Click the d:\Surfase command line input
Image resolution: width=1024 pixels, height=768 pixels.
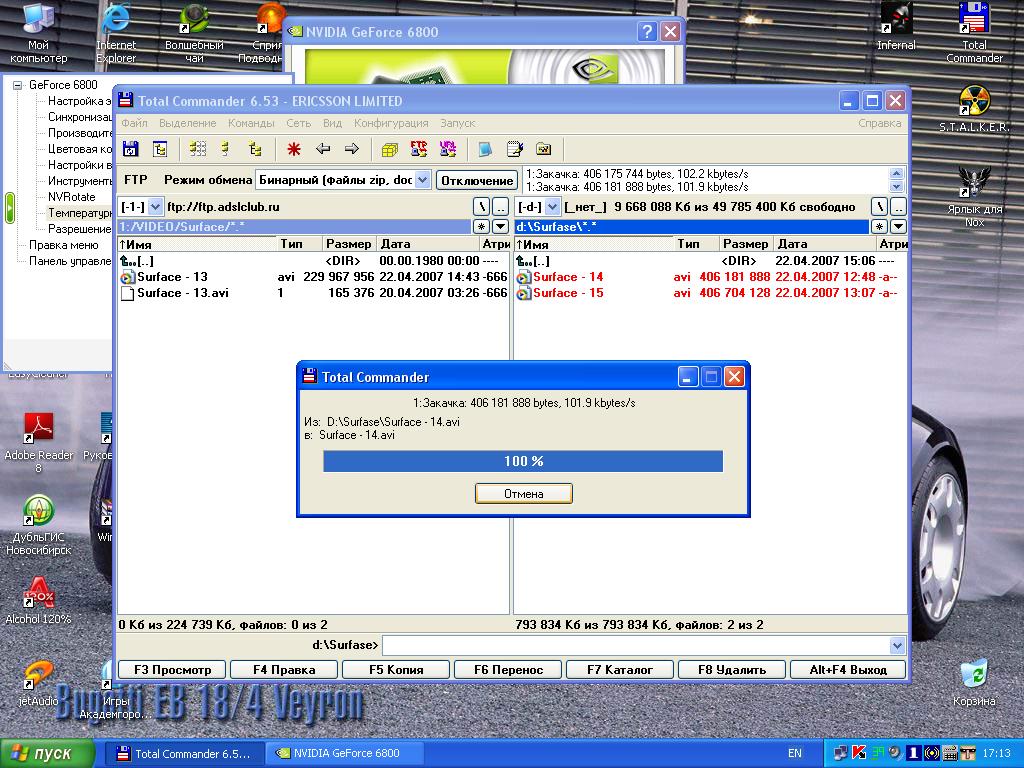(x=635, y=645)
